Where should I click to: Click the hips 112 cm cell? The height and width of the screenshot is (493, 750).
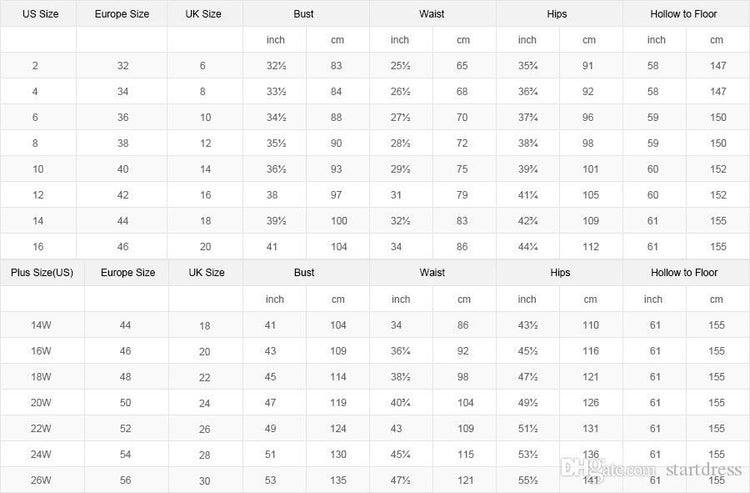pyautogui.click(x=591, y=247)
